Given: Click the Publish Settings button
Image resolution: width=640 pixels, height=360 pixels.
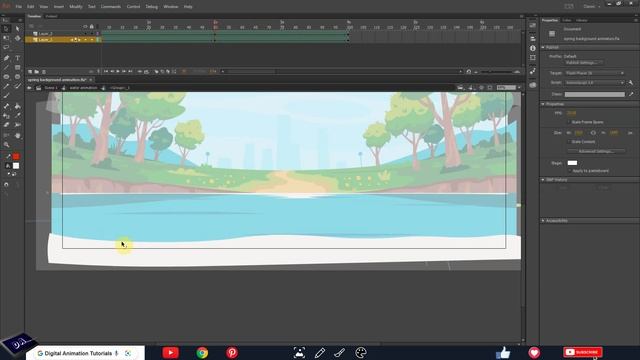Looking at the screenshot, I should tap(584, 62).
